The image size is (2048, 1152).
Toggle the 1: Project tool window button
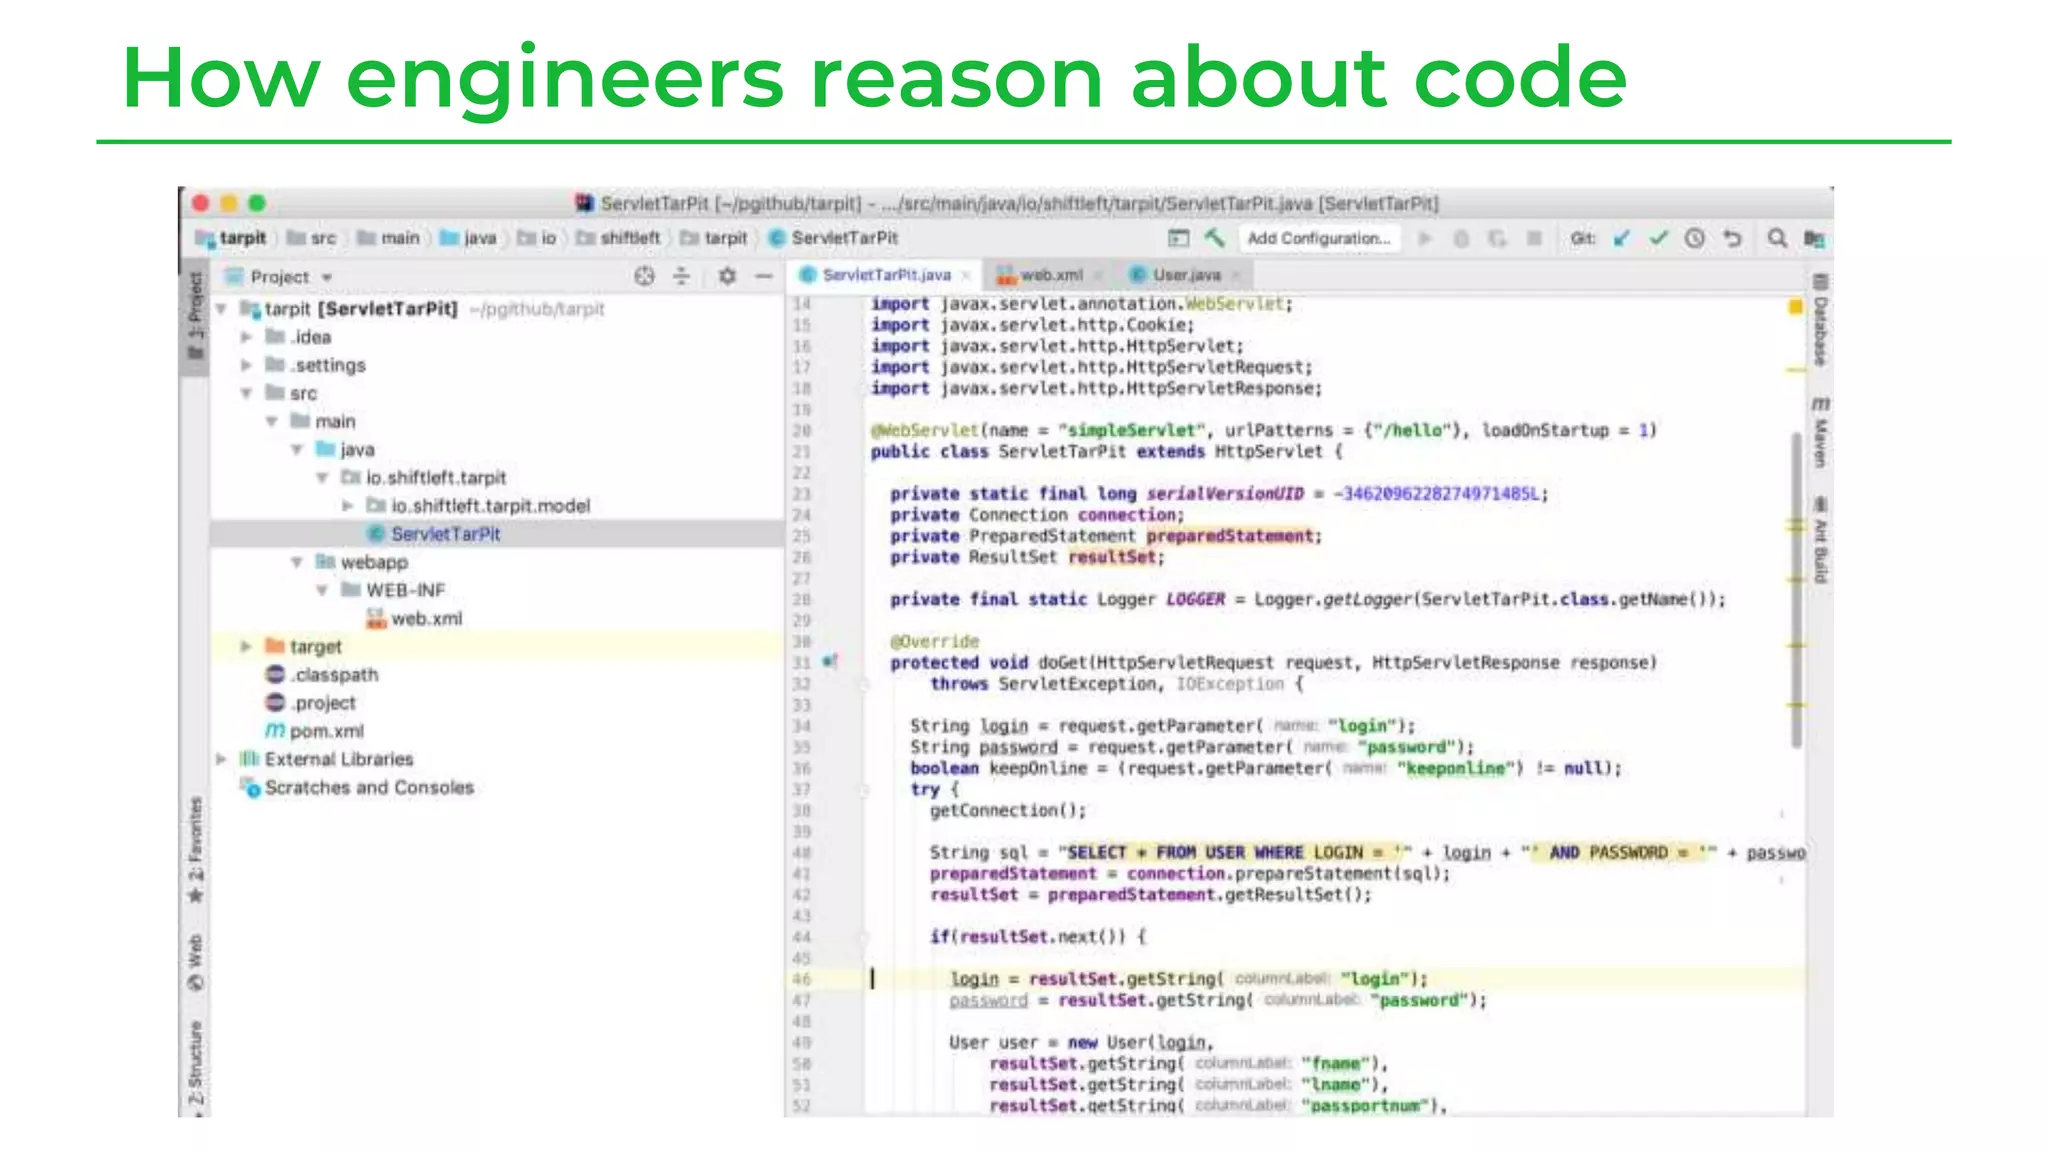click(x=195, y=315)
